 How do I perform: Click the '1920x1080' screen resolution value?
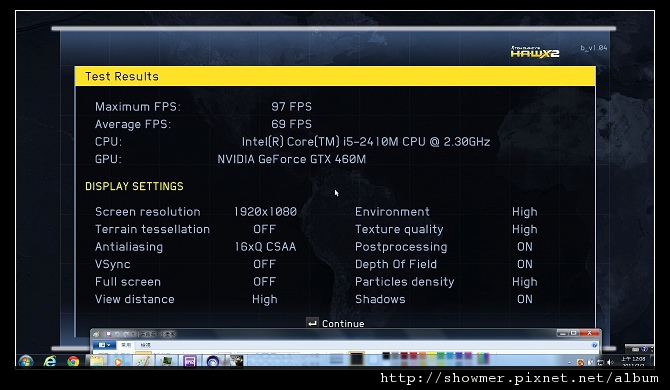265,211
